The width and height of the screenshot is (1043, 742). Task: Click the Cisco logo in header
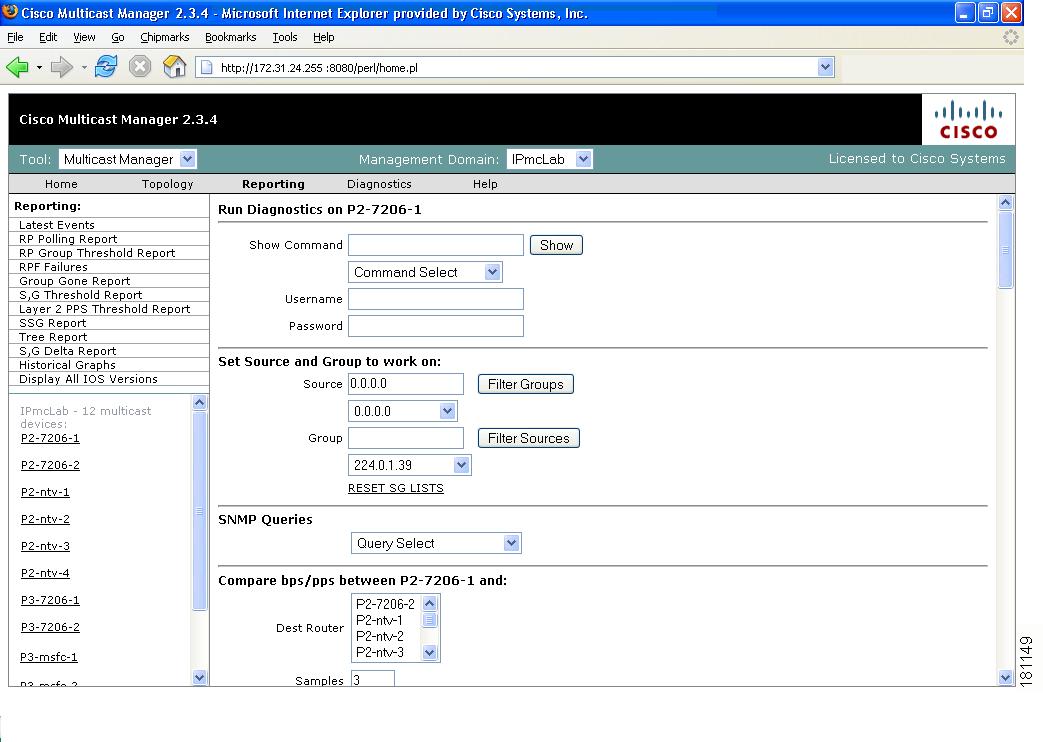(968, 120)
